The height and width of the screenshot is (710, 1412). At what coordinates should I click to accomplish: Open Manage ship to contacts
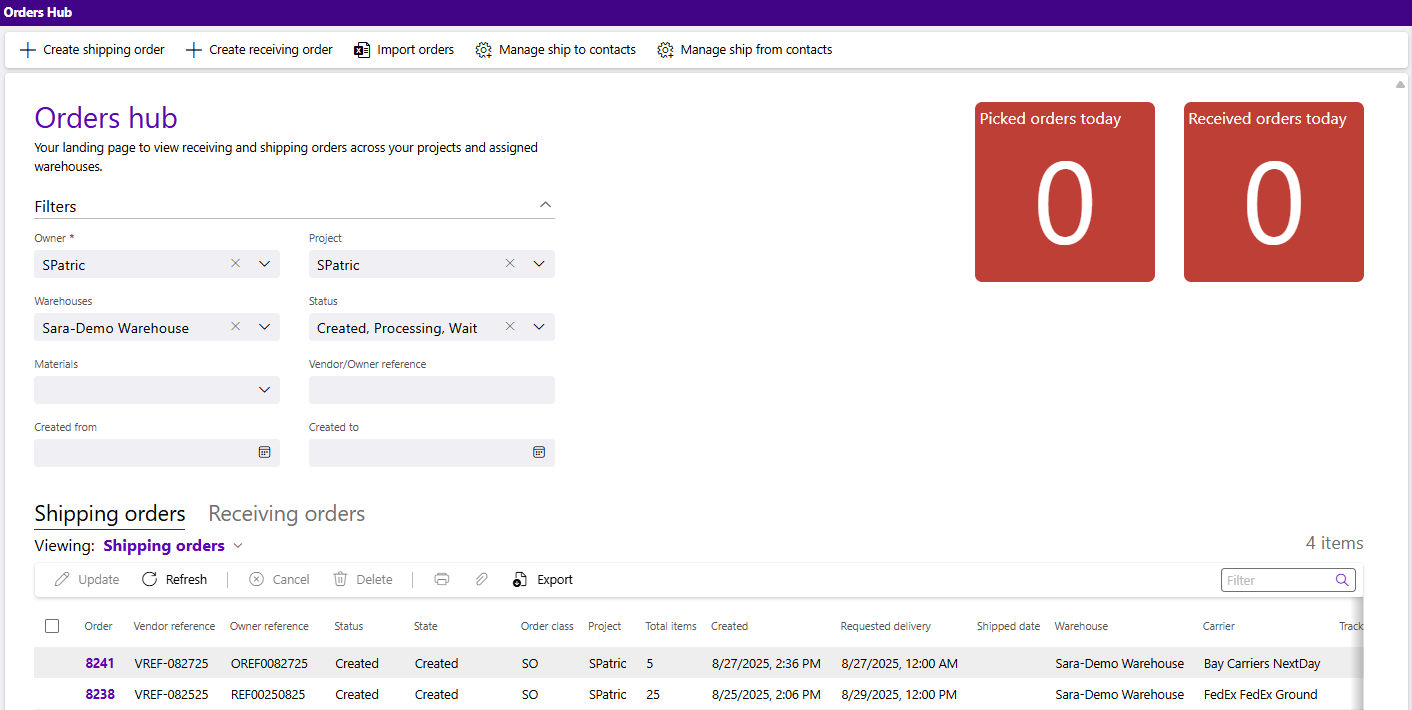[x=556, y=50]
